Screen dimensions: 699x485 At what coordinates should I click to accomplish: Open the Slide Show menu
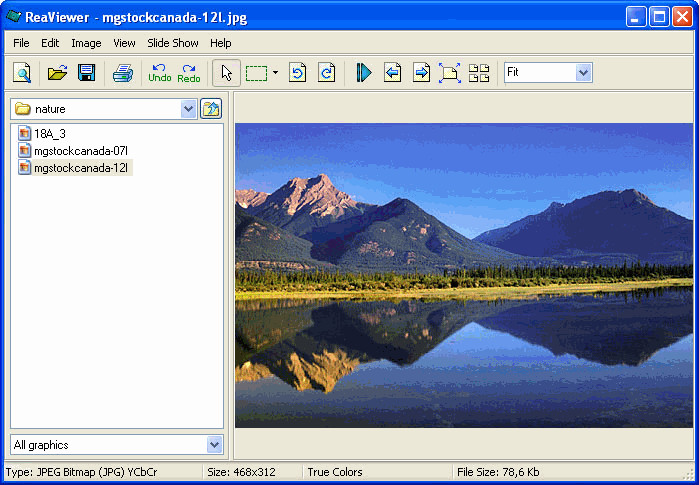click(x=173, y=43)
